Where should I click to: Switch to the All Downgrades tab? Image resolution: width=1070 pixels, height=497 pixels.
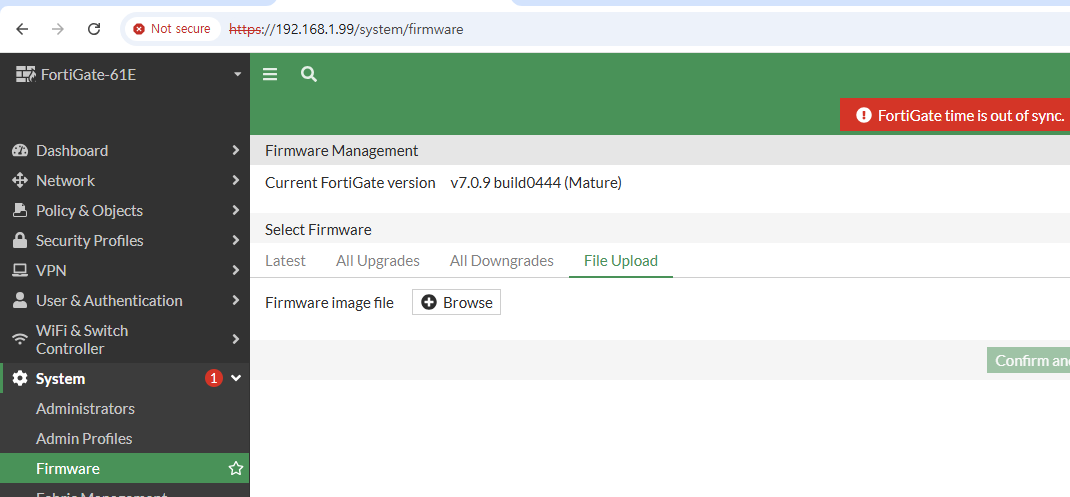tap(502, 261)
